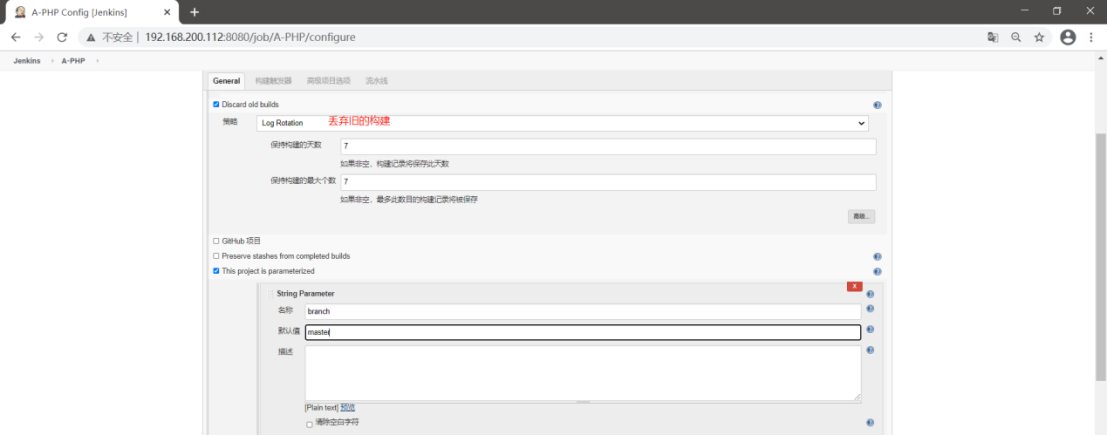Grab the String Parameter drag handle
This screenshot has width=1108, height=436.
pyautogui.click(x=270, y=294)
